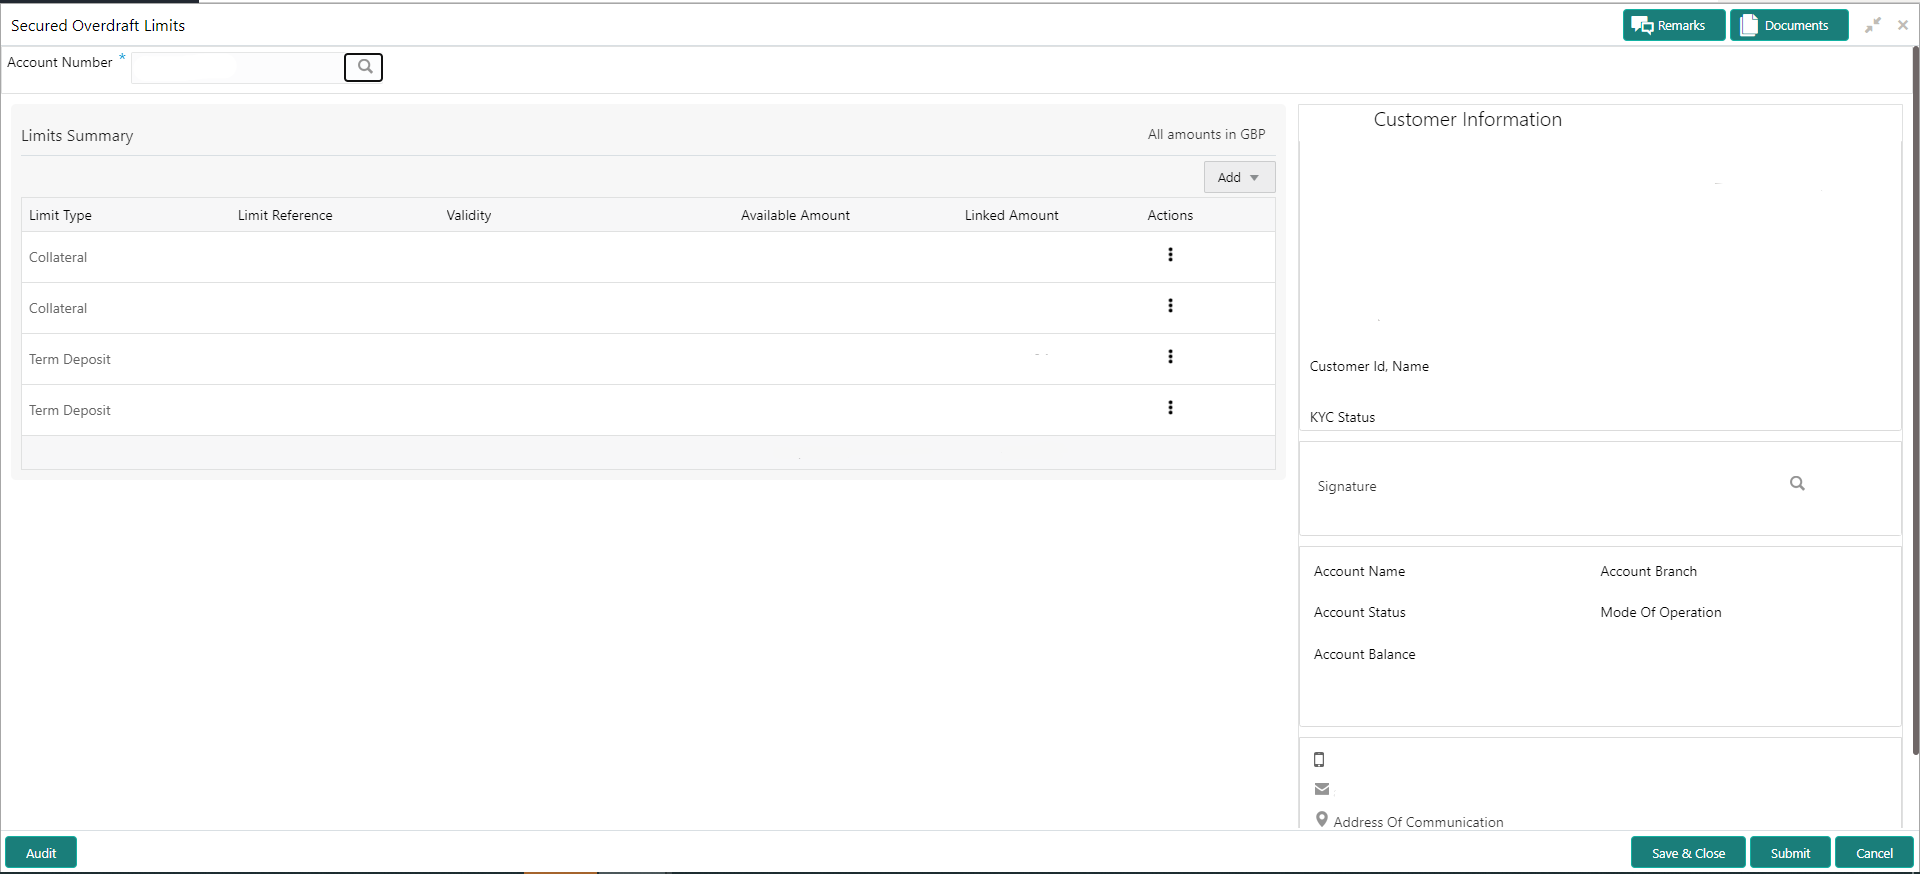Open the Remarks panel
This screenshot has height=874, width=1920.
point(1673,26)
